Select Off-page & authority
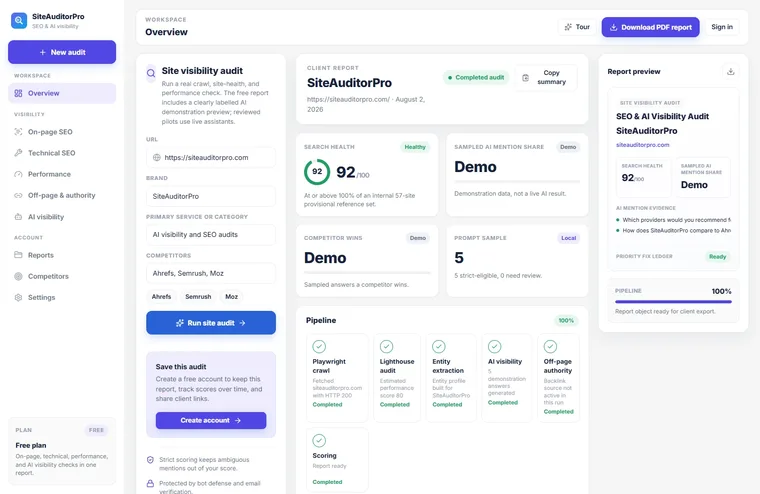This screenshot has width=760, height=494. click(x=62, y=195)
